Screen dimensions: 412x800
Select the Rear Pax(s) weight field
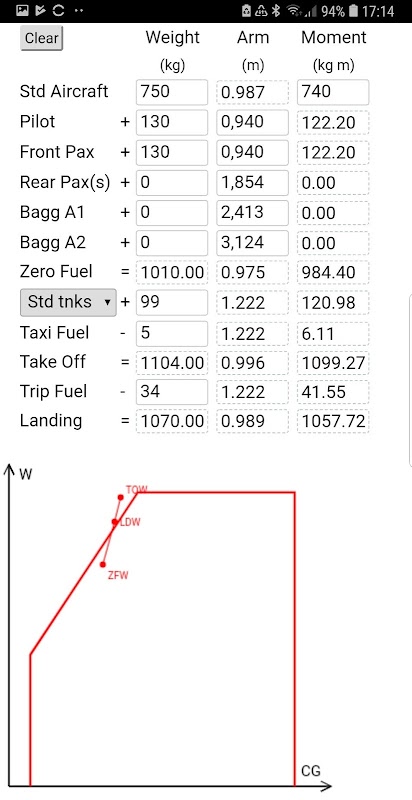click(x=172, y=183)
